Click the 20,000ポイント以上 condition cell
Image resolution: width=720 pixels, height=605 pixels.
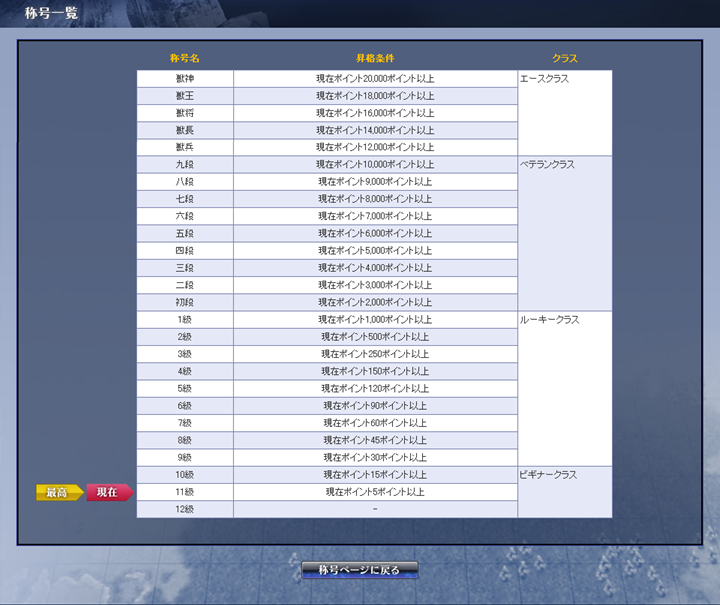(x=375, y=78)
